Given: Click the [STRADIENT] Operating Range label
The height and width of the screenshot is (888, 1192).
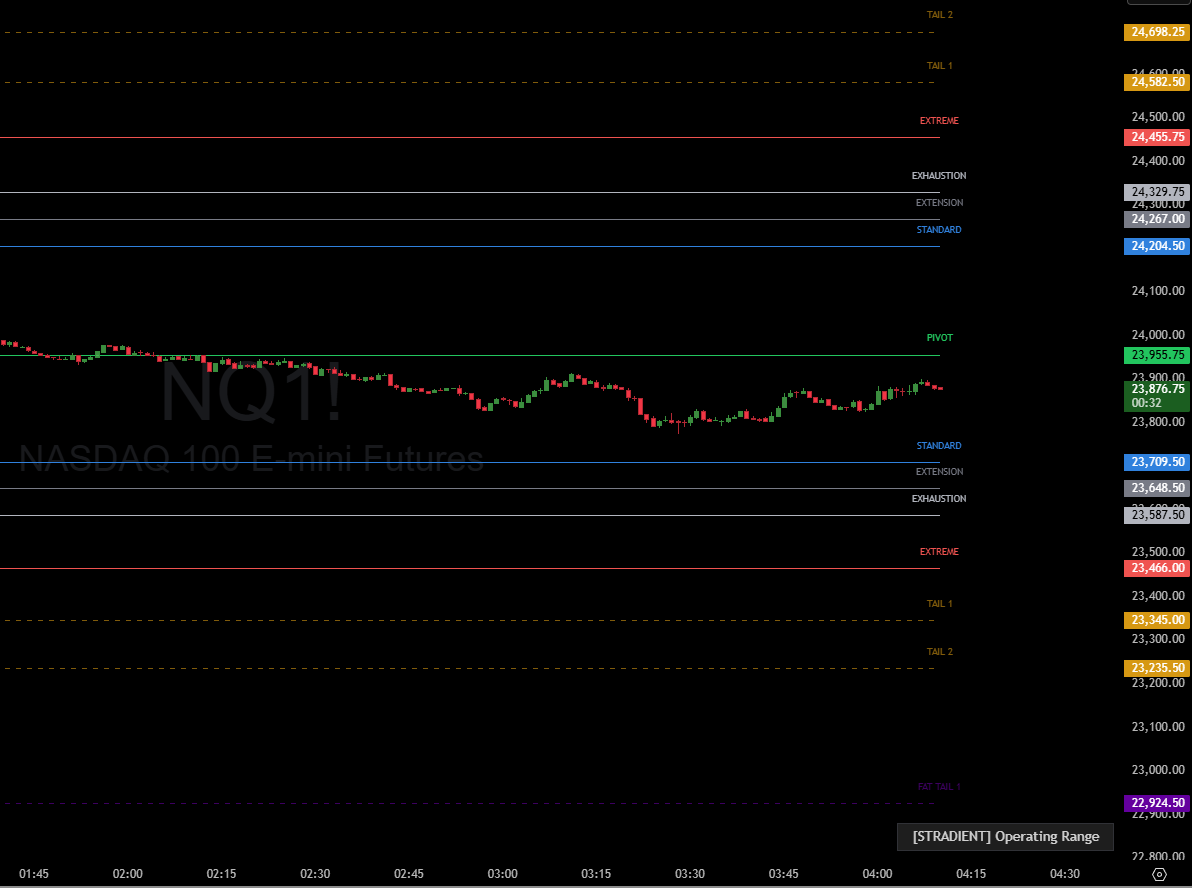Looking at the screenshot, I should 1005,836.
